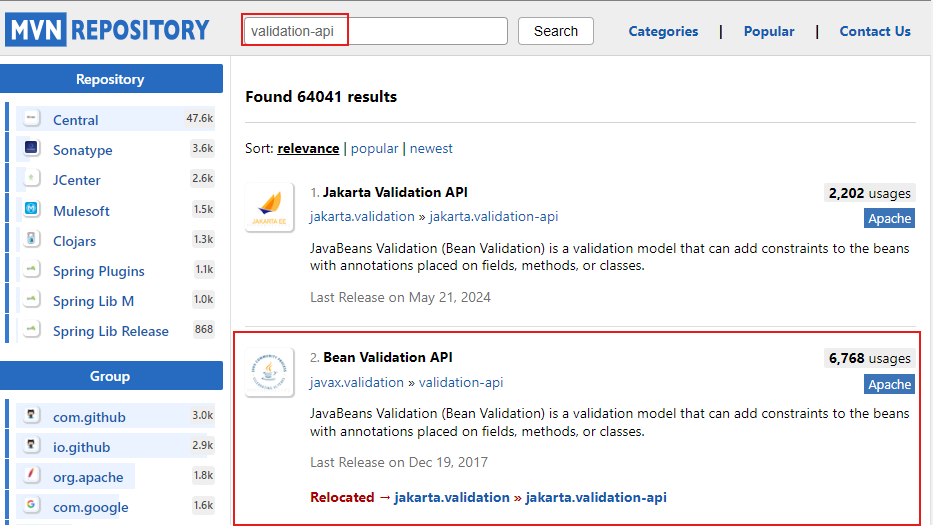Screen dimensions: 933x526
Task: Click the Repository sidebar header
Action: [111, 79]
